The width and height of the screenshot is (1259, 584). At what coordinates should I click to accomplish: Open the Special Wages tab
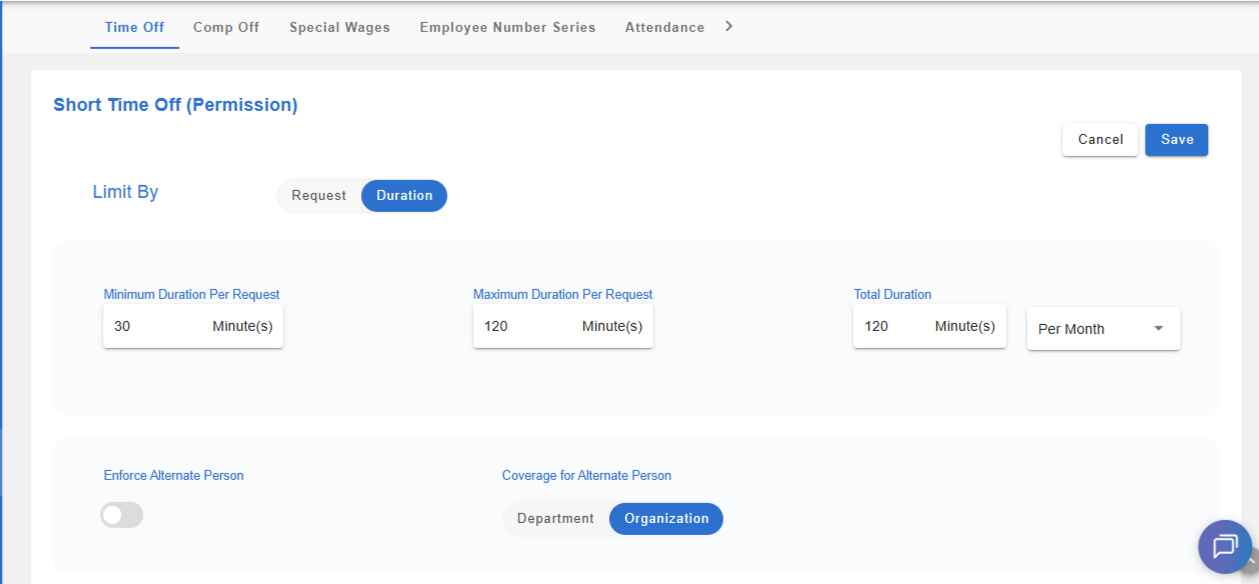click(x=340, y=27)
